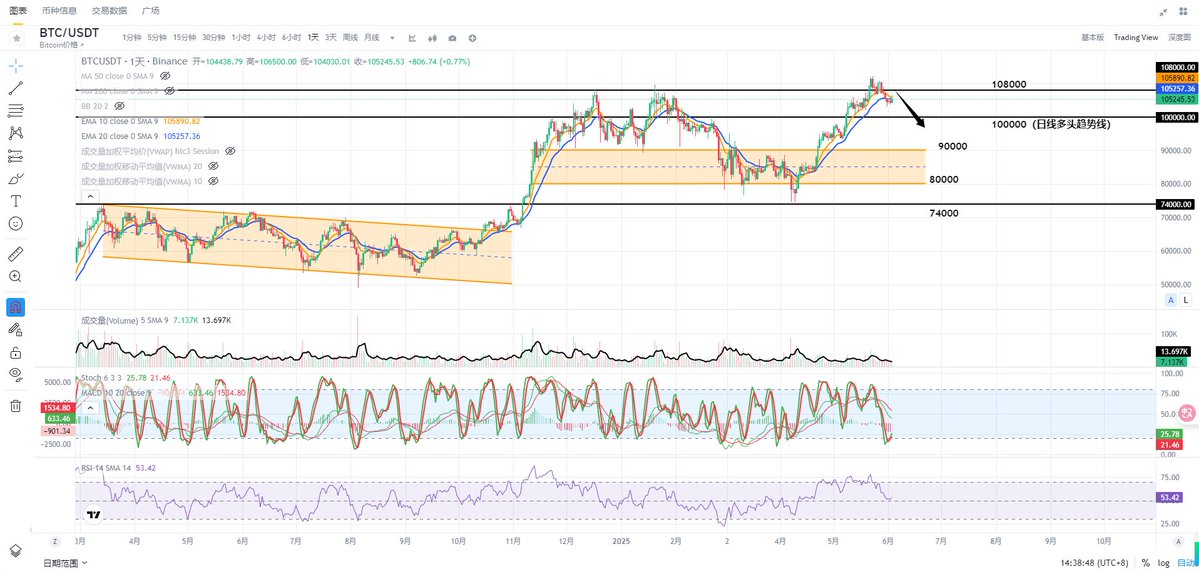The height and width of the screenshot is (574, 1199).
Task: Show the hidden VWMA 20 indicator
Action: [213, 166]
